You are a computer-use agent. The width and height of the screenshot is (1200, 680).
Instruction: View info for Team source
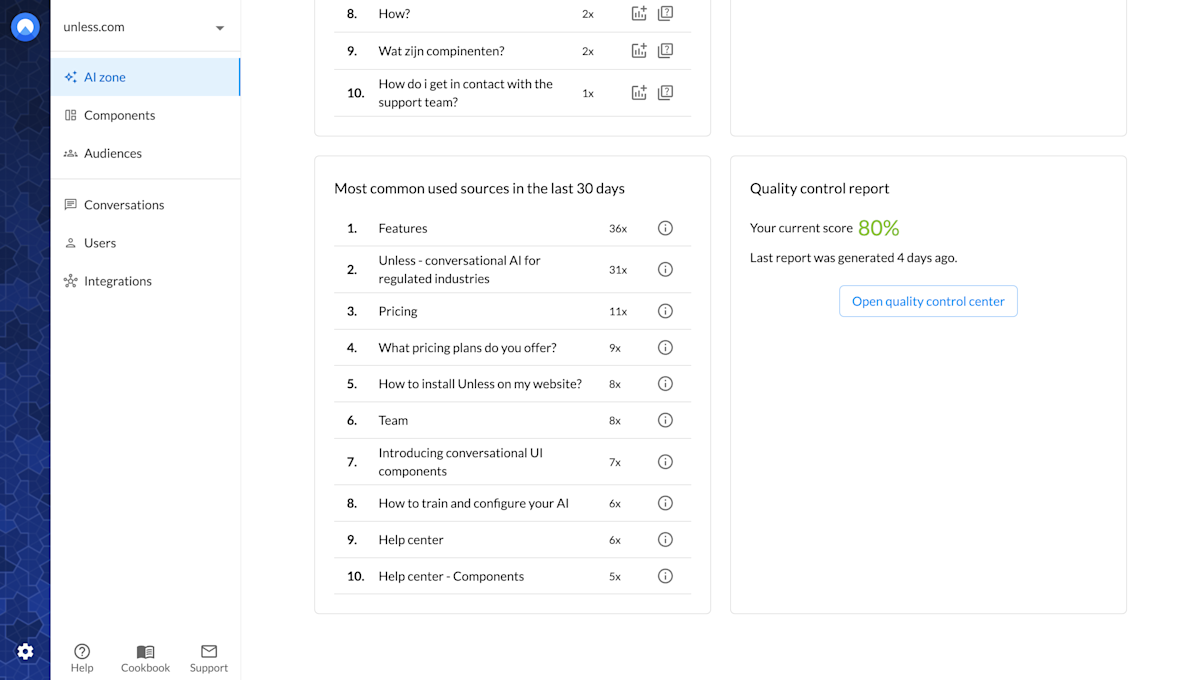pos(665,420)
